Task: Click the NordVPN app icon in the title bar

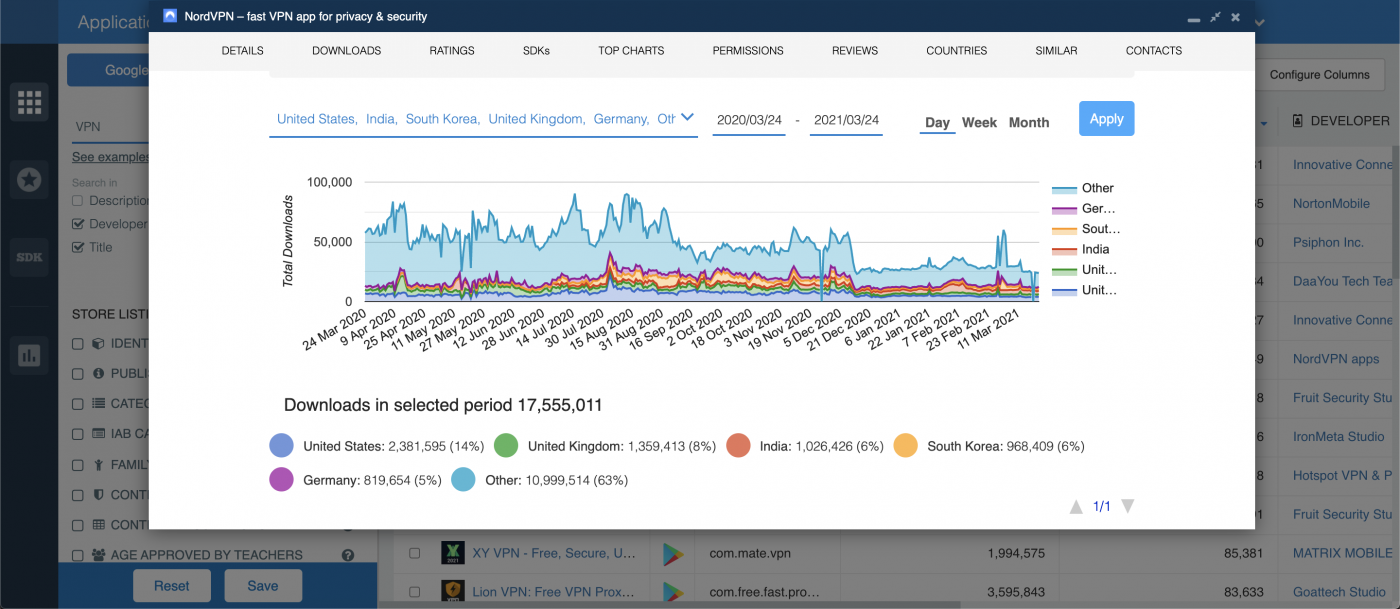Action: (169, 16)
